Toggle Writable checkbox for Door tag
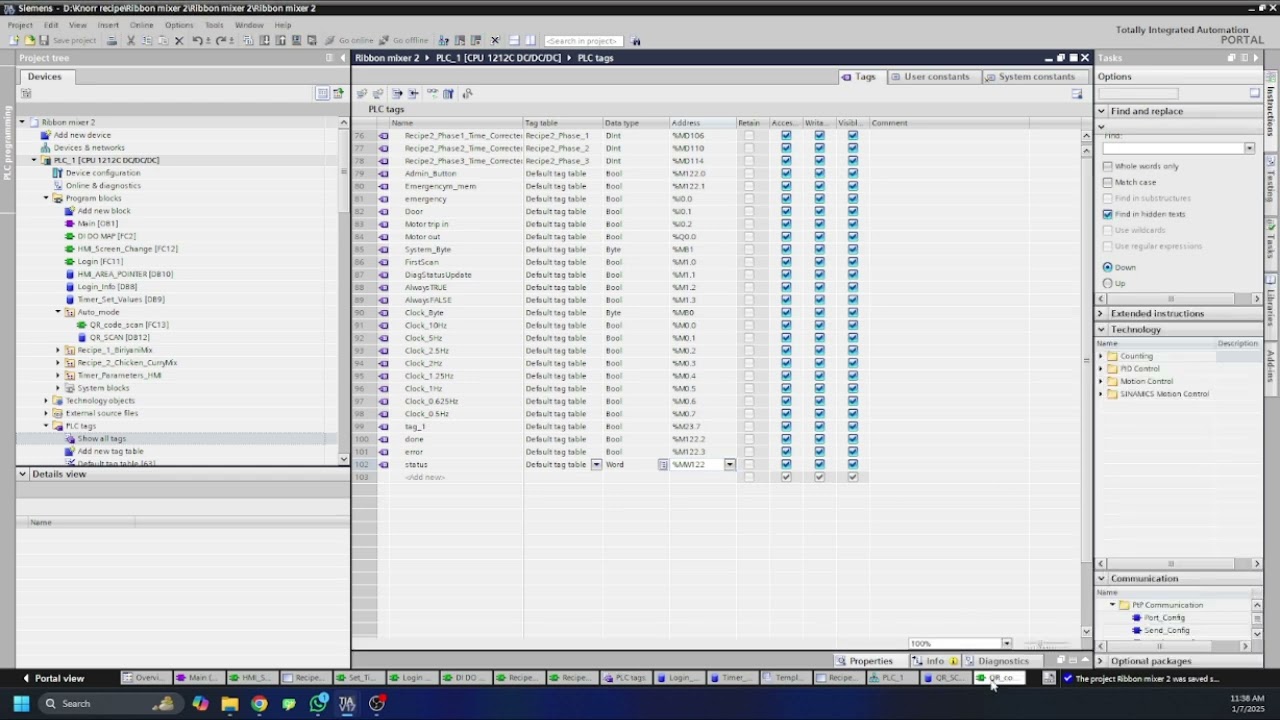The image size is (1280, 720). [819, 211]
